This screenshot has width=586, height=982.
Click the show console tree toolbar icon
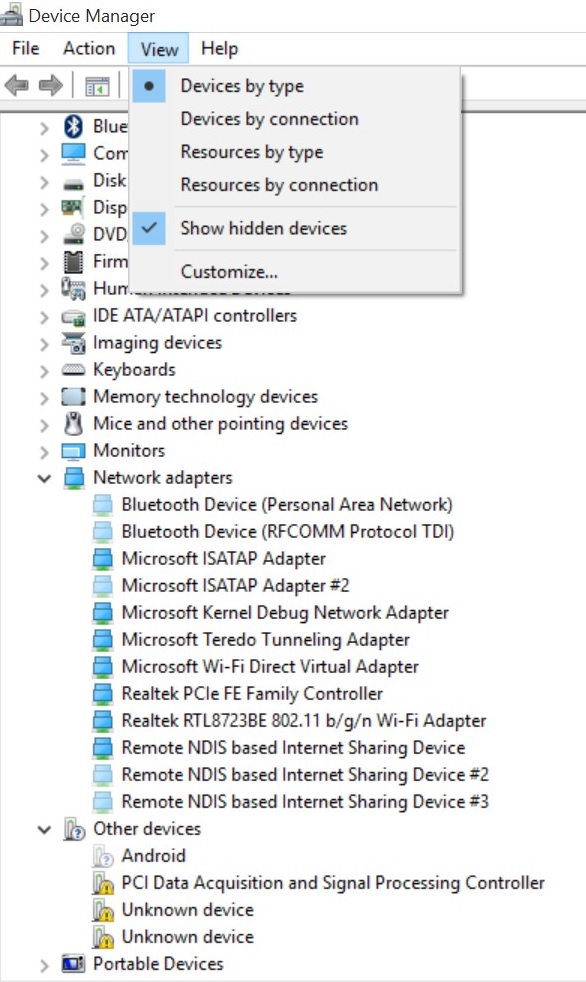coord(97,86)
